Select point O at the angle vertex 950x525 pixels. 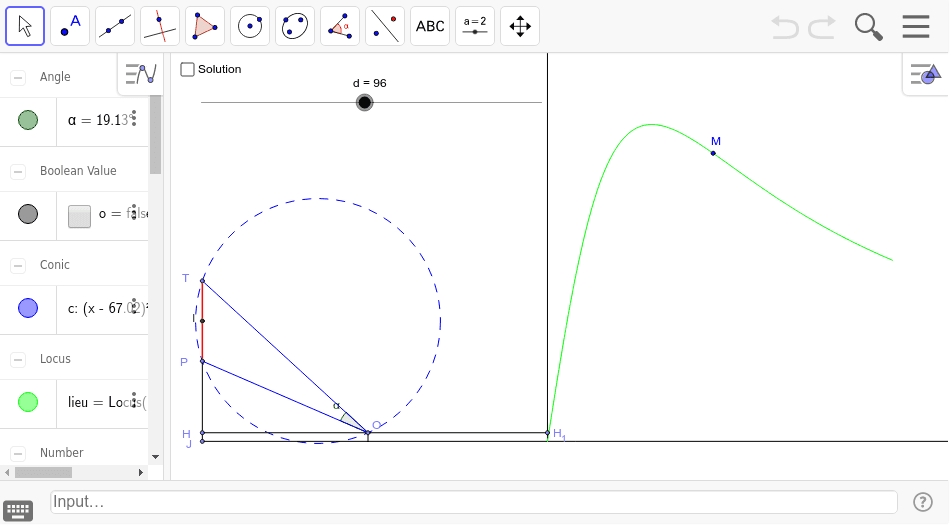(x=368, y=432)
